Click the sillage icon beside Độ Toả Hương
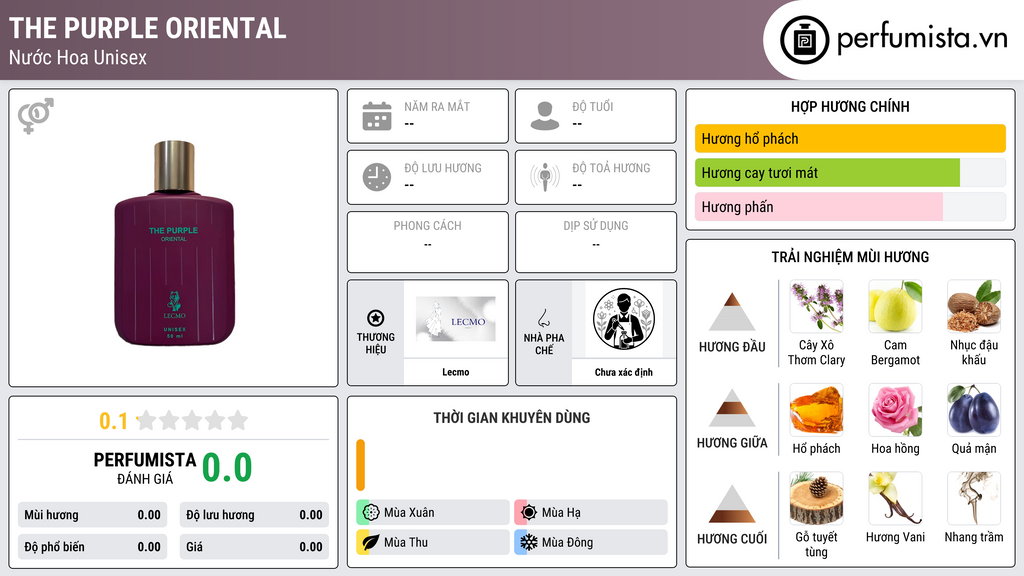Screen dimensions: 1024x576 point(545,177)
